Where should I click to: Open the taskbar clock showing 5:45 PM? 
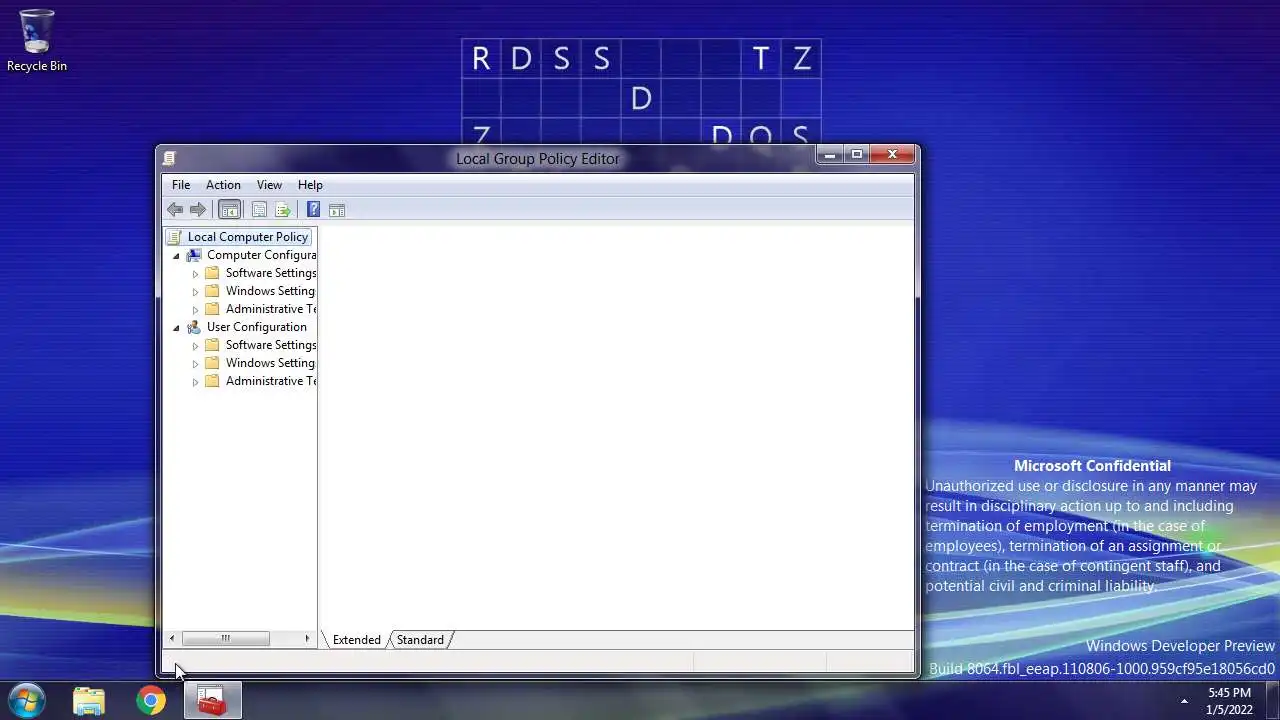[1229, 701]
